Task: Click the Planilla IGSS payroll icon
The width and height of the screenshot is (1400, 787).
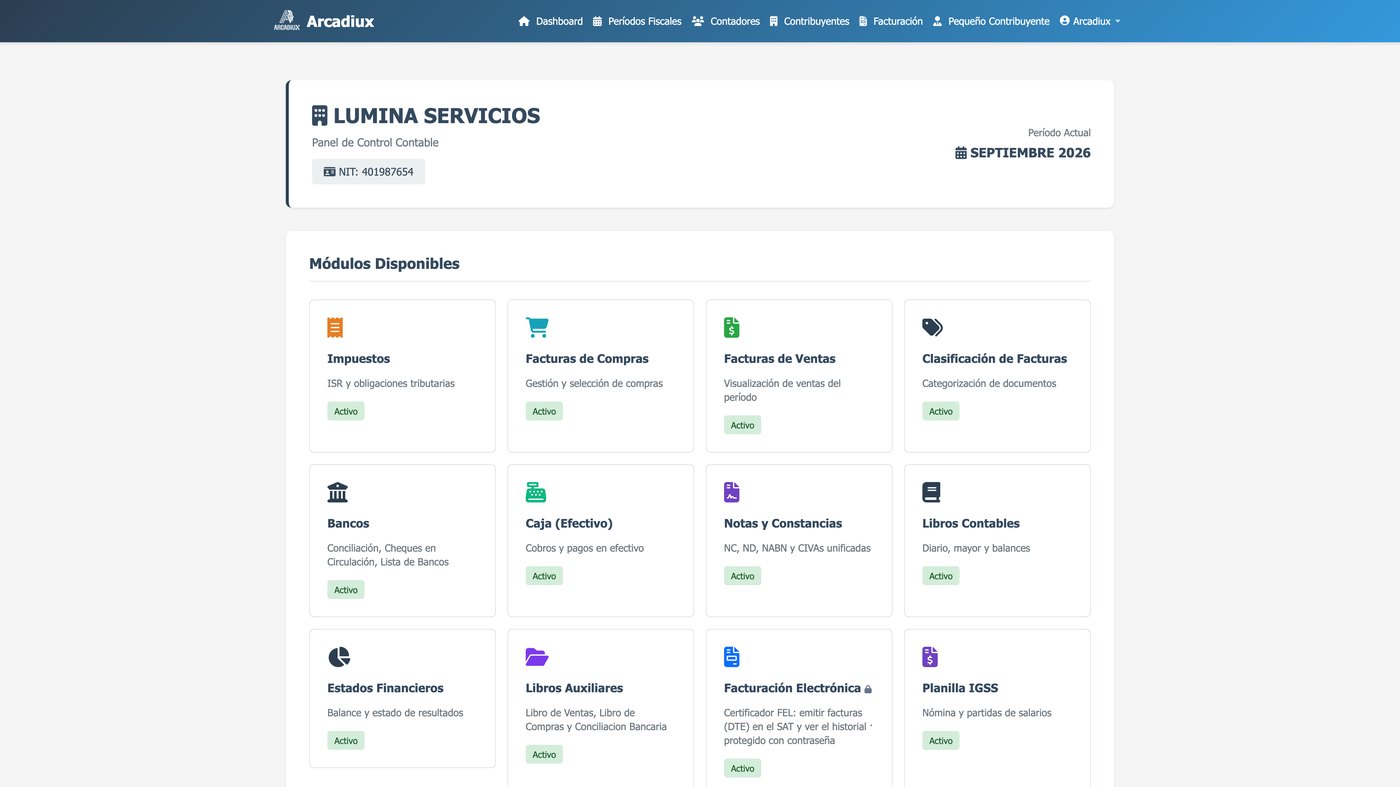Action: [930, 657]
